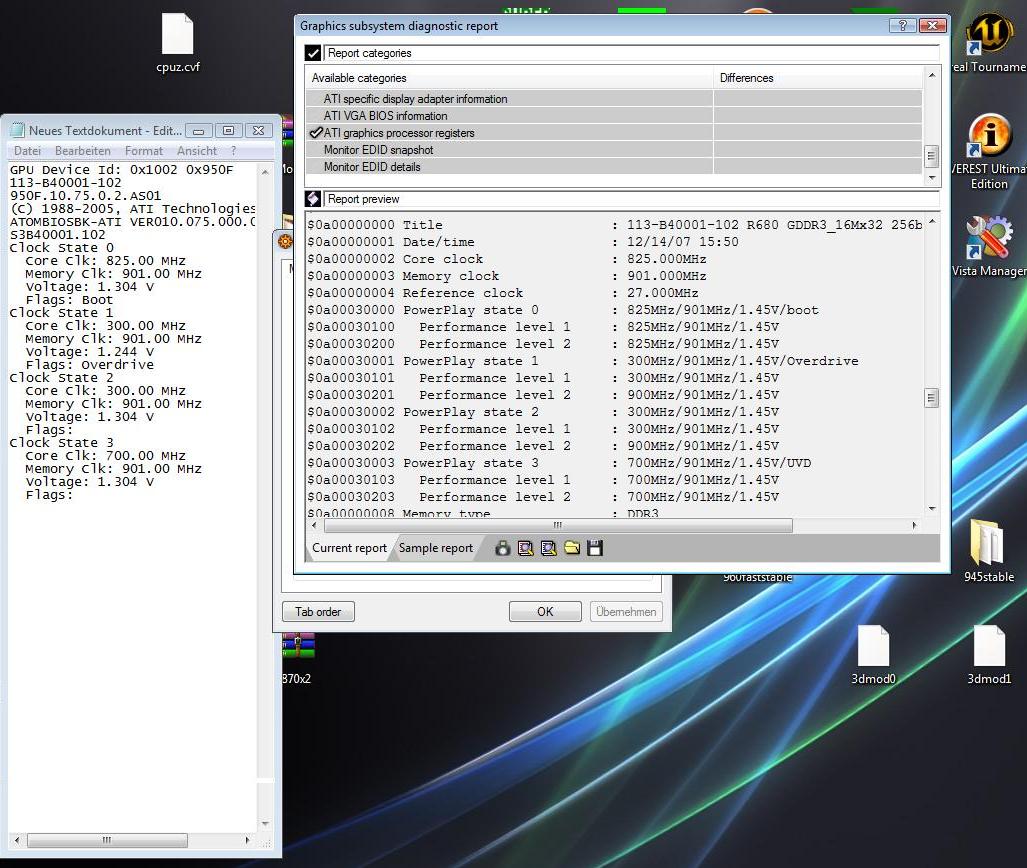Click the categories list vertical scrollbar thumb
Screen dimensions: 1027x868
click(x=931, y=156)
